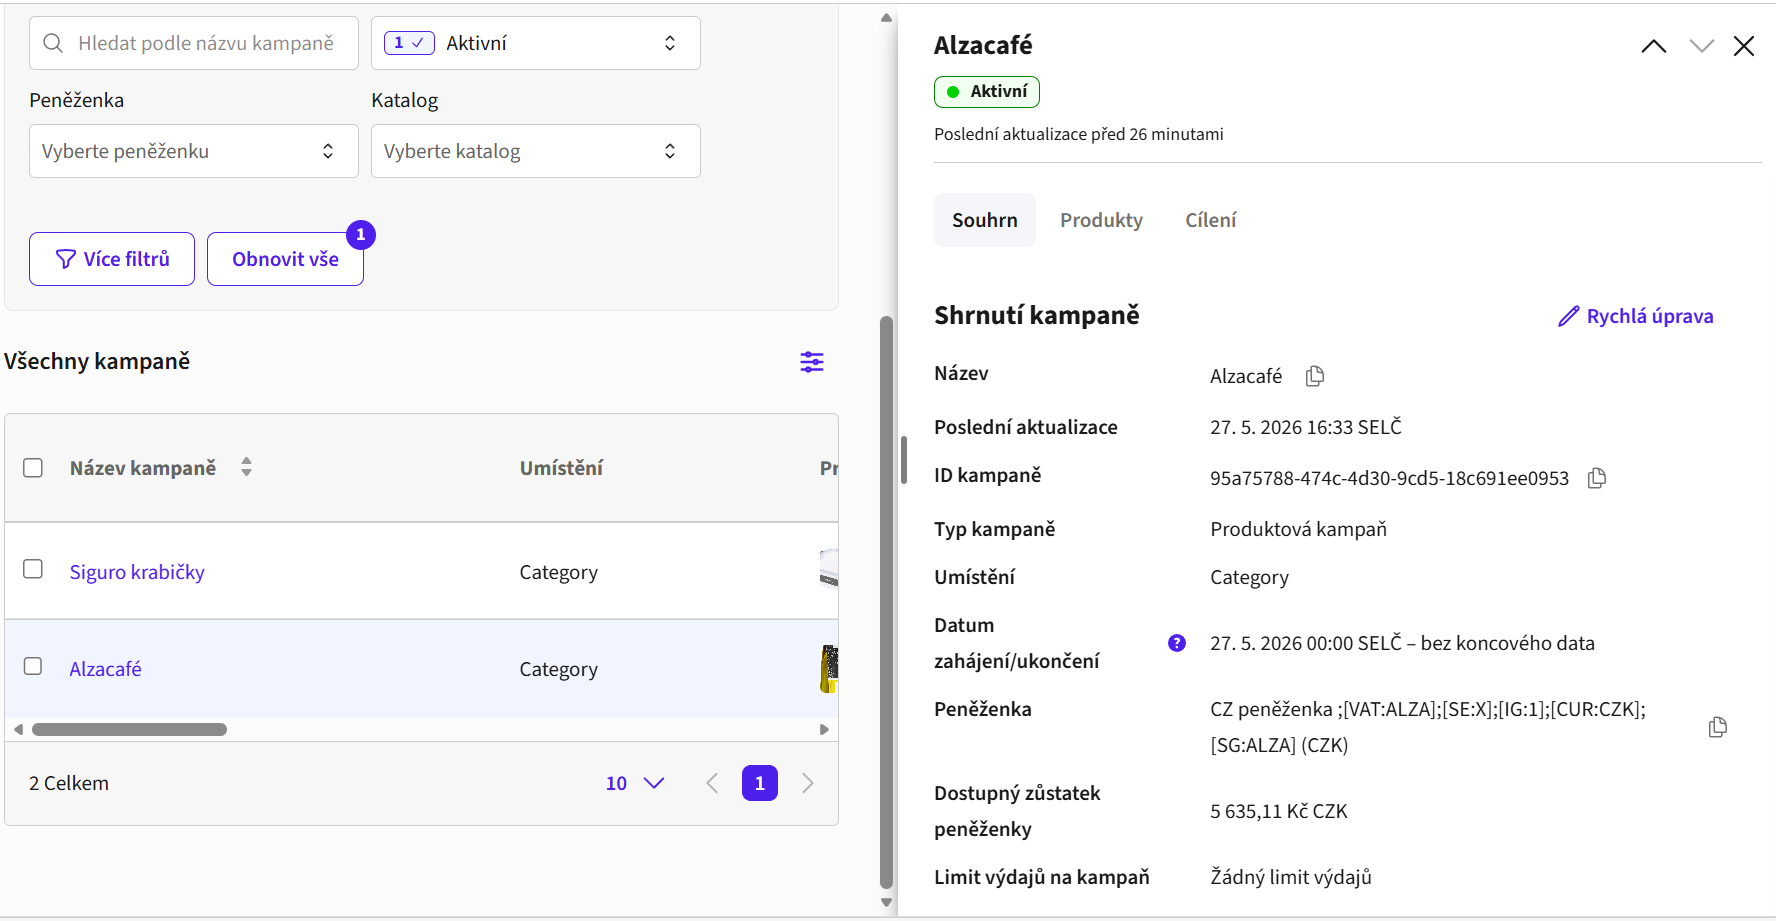The height and width of the screenshot is (921, 1776).
Task: Click the Žádný limit výdajů value
Action: point(1291,877)
